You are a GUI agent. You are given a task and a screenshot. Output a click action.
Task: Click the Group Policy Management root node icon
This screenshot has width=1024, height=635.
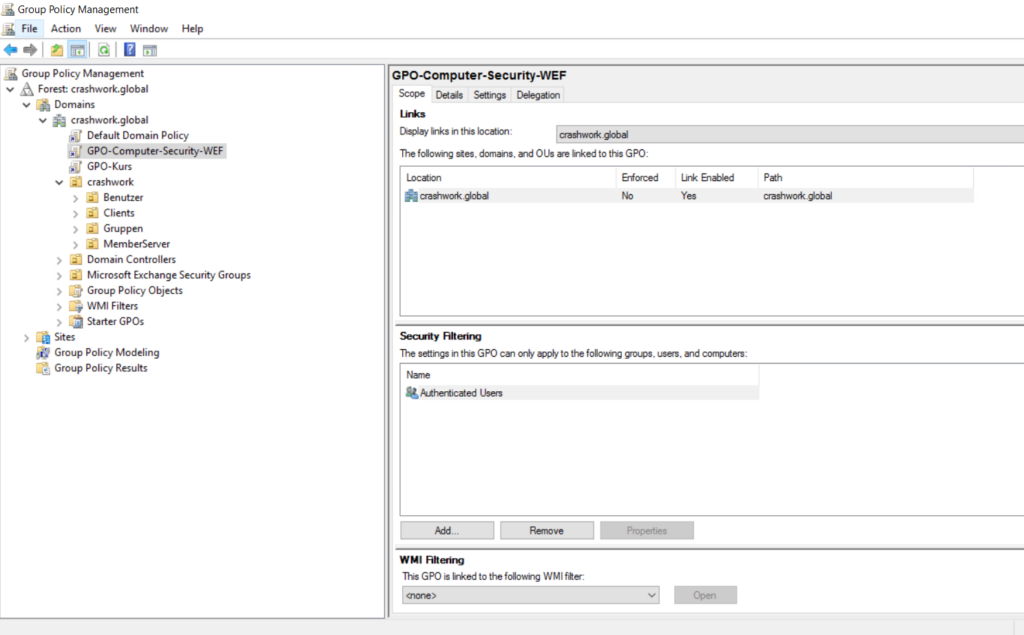tap(11, 73)
